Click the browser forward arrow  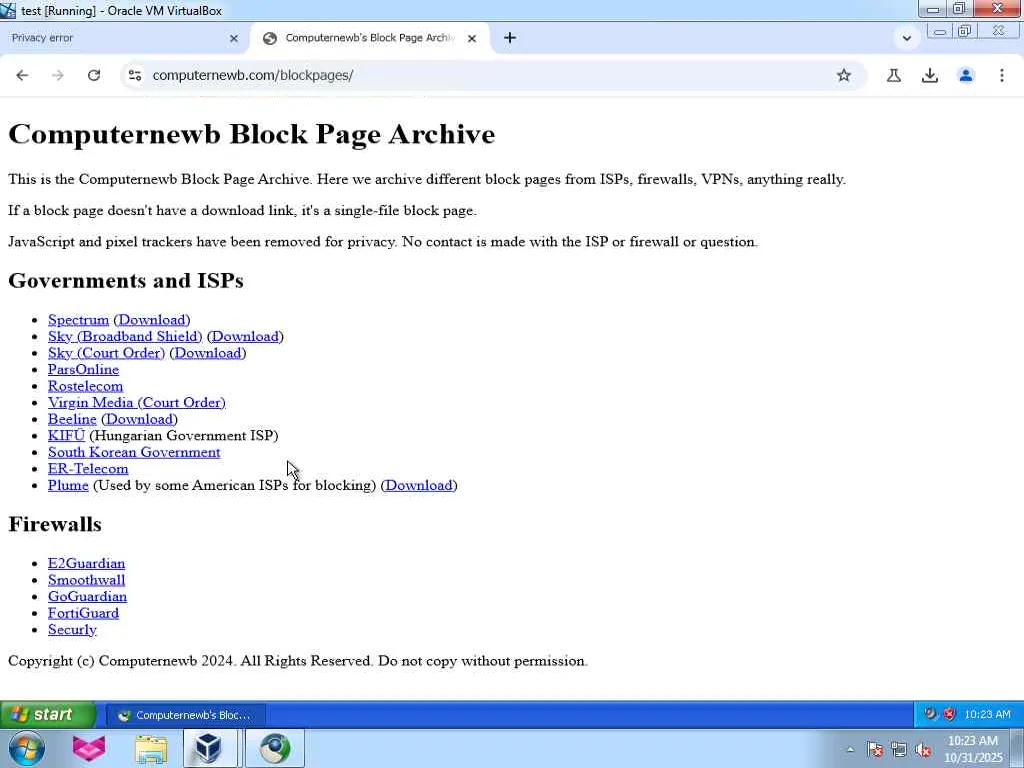pos(57,75)
